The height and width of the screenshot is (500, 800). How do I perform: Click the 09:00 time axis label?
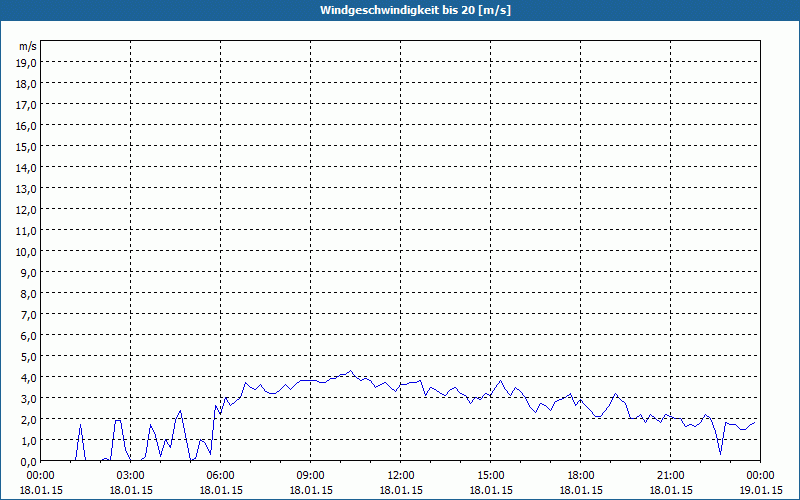(311, 476)
